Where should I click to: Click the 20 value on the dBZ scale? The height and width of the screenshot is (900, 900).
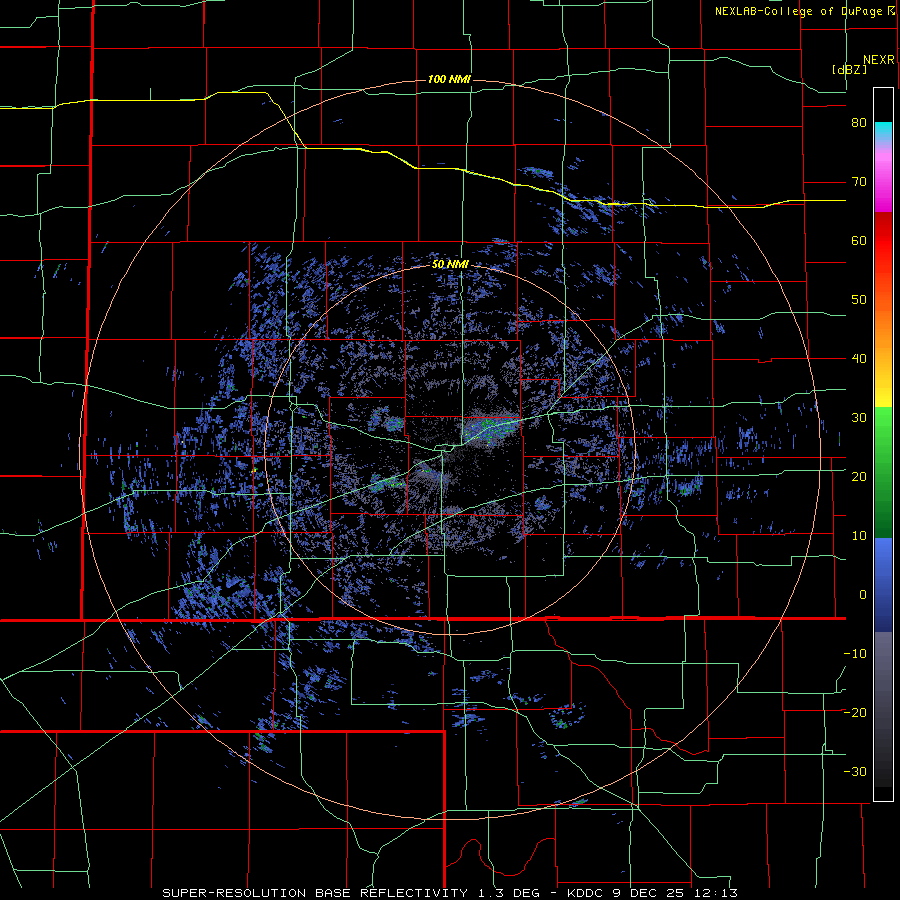click(859, 476)
